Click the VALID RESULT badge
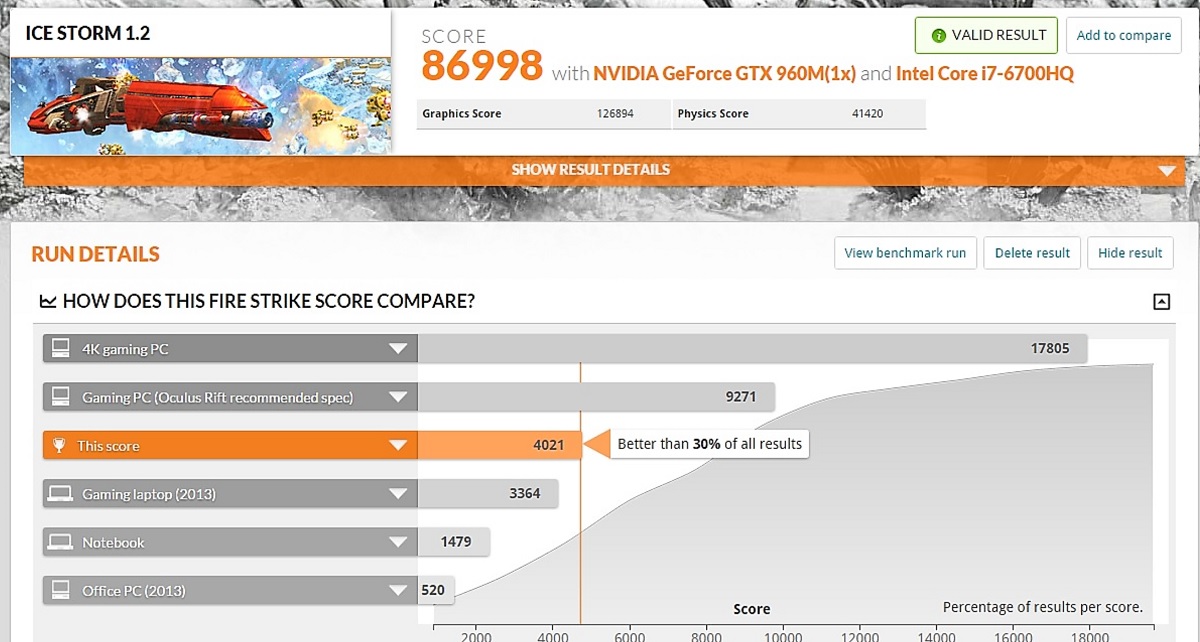This screenshot has height=642, width=1200. click(x=987, y=35)
